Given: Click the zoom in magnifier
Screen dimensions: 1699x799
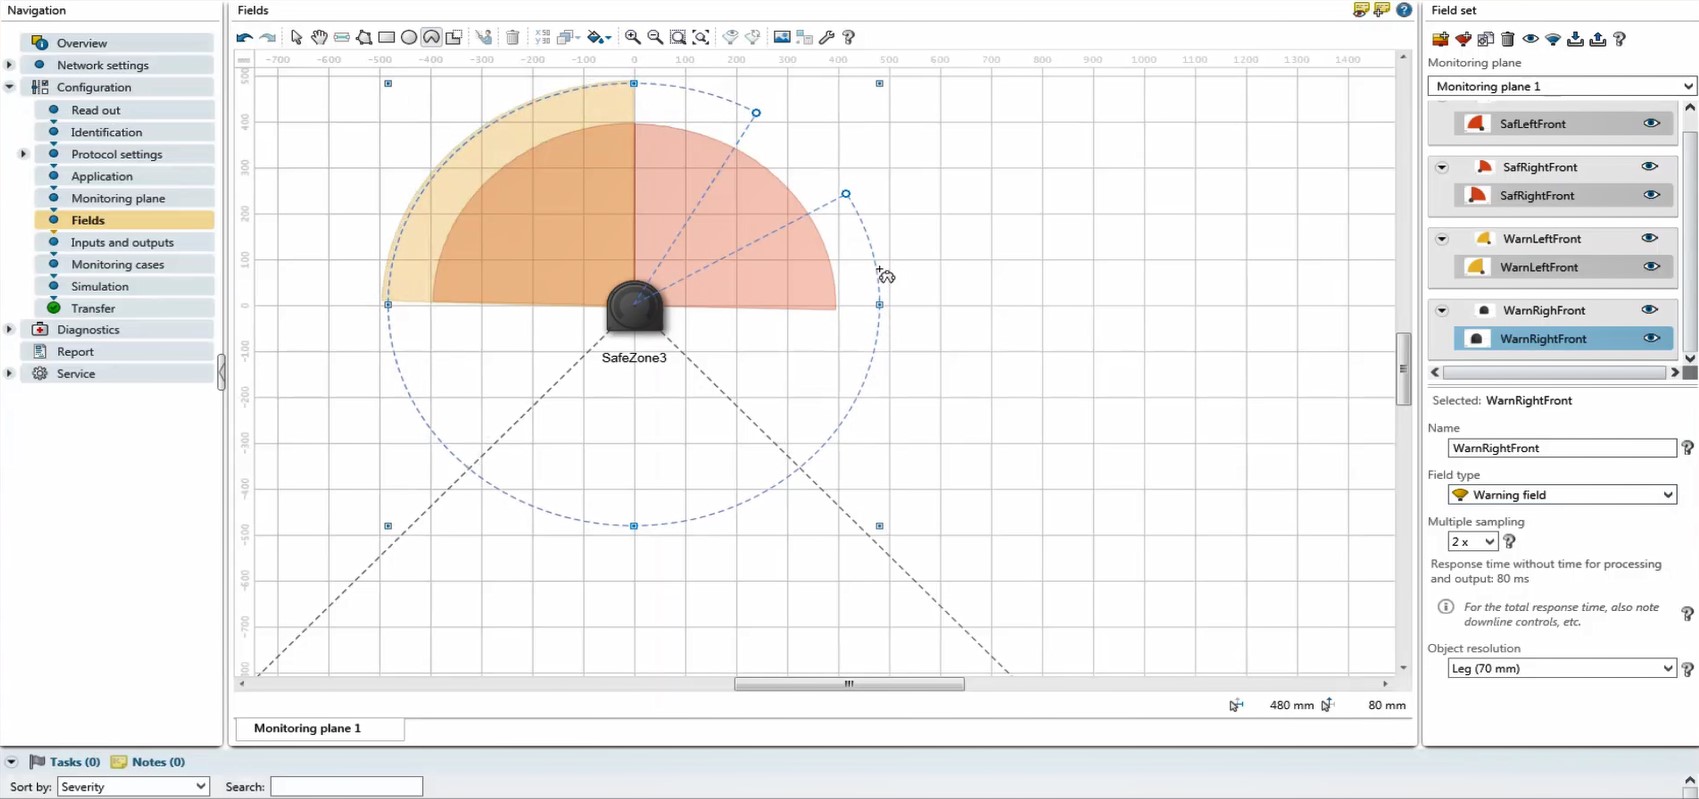Looking at the screenshot, I should pyautogui.click(x=633, y=37).
